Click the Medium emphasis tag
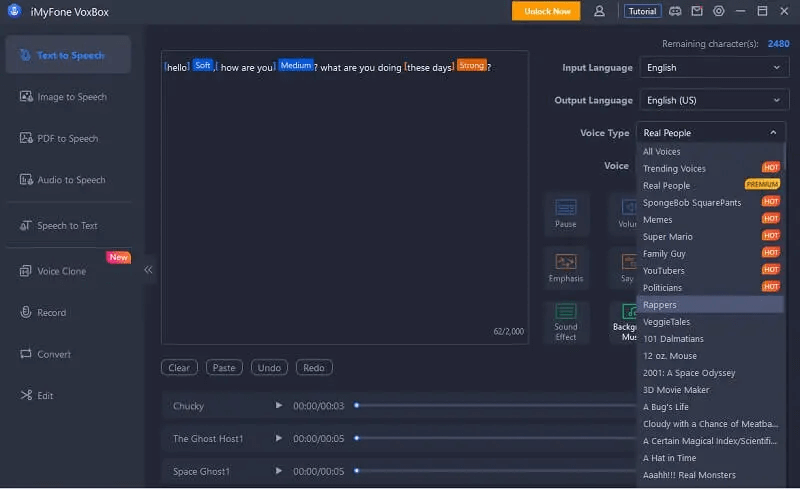Image resolution: width=800 pixels, height=489 pixels. pos(295,65)
